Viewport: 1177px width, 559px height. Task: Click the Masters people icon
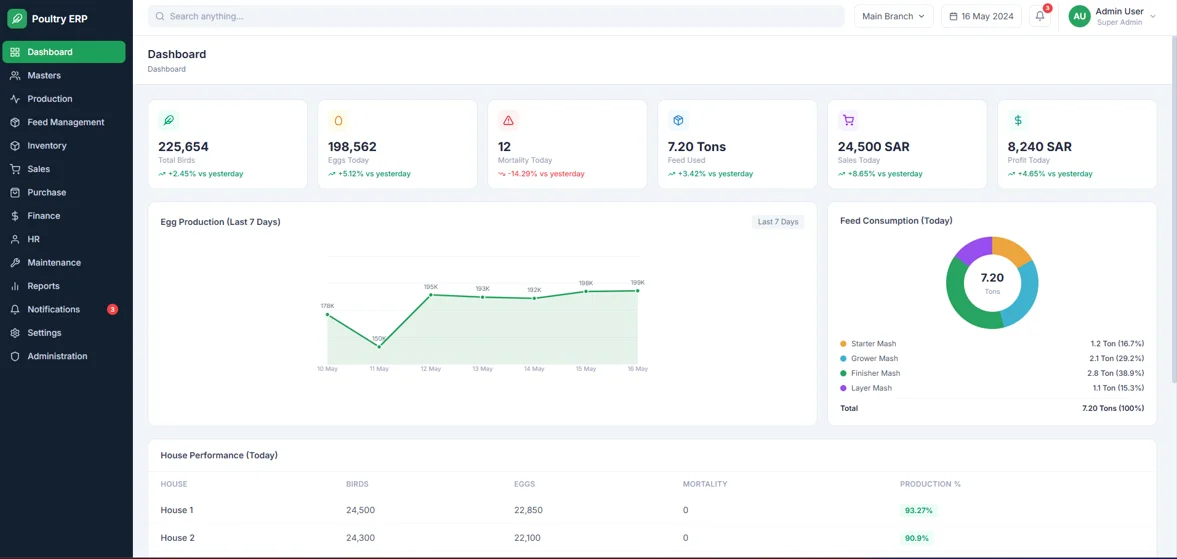15,75
